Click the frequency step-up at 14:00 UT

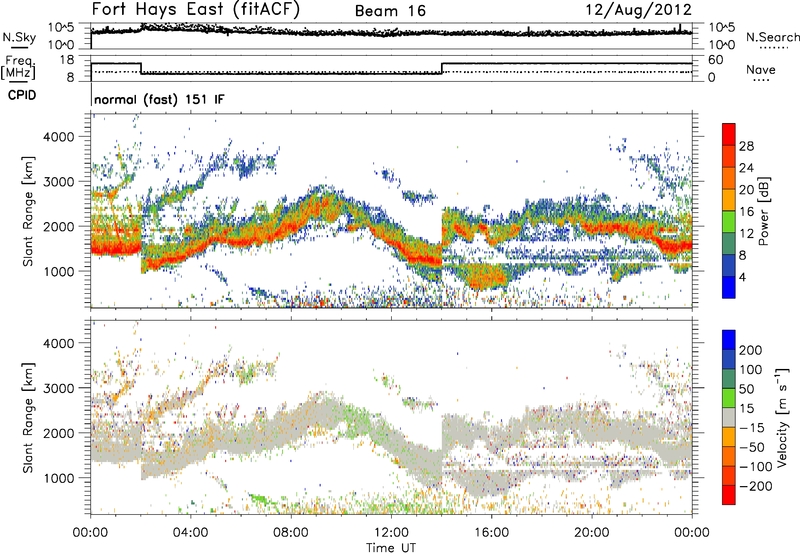442,68
